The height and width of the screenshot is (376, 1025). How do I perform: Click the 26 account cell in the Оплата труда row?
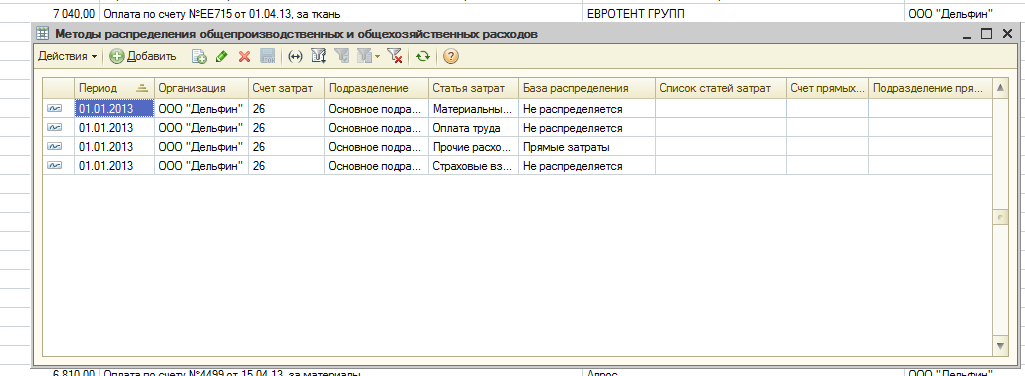click(x=286, y=128)
